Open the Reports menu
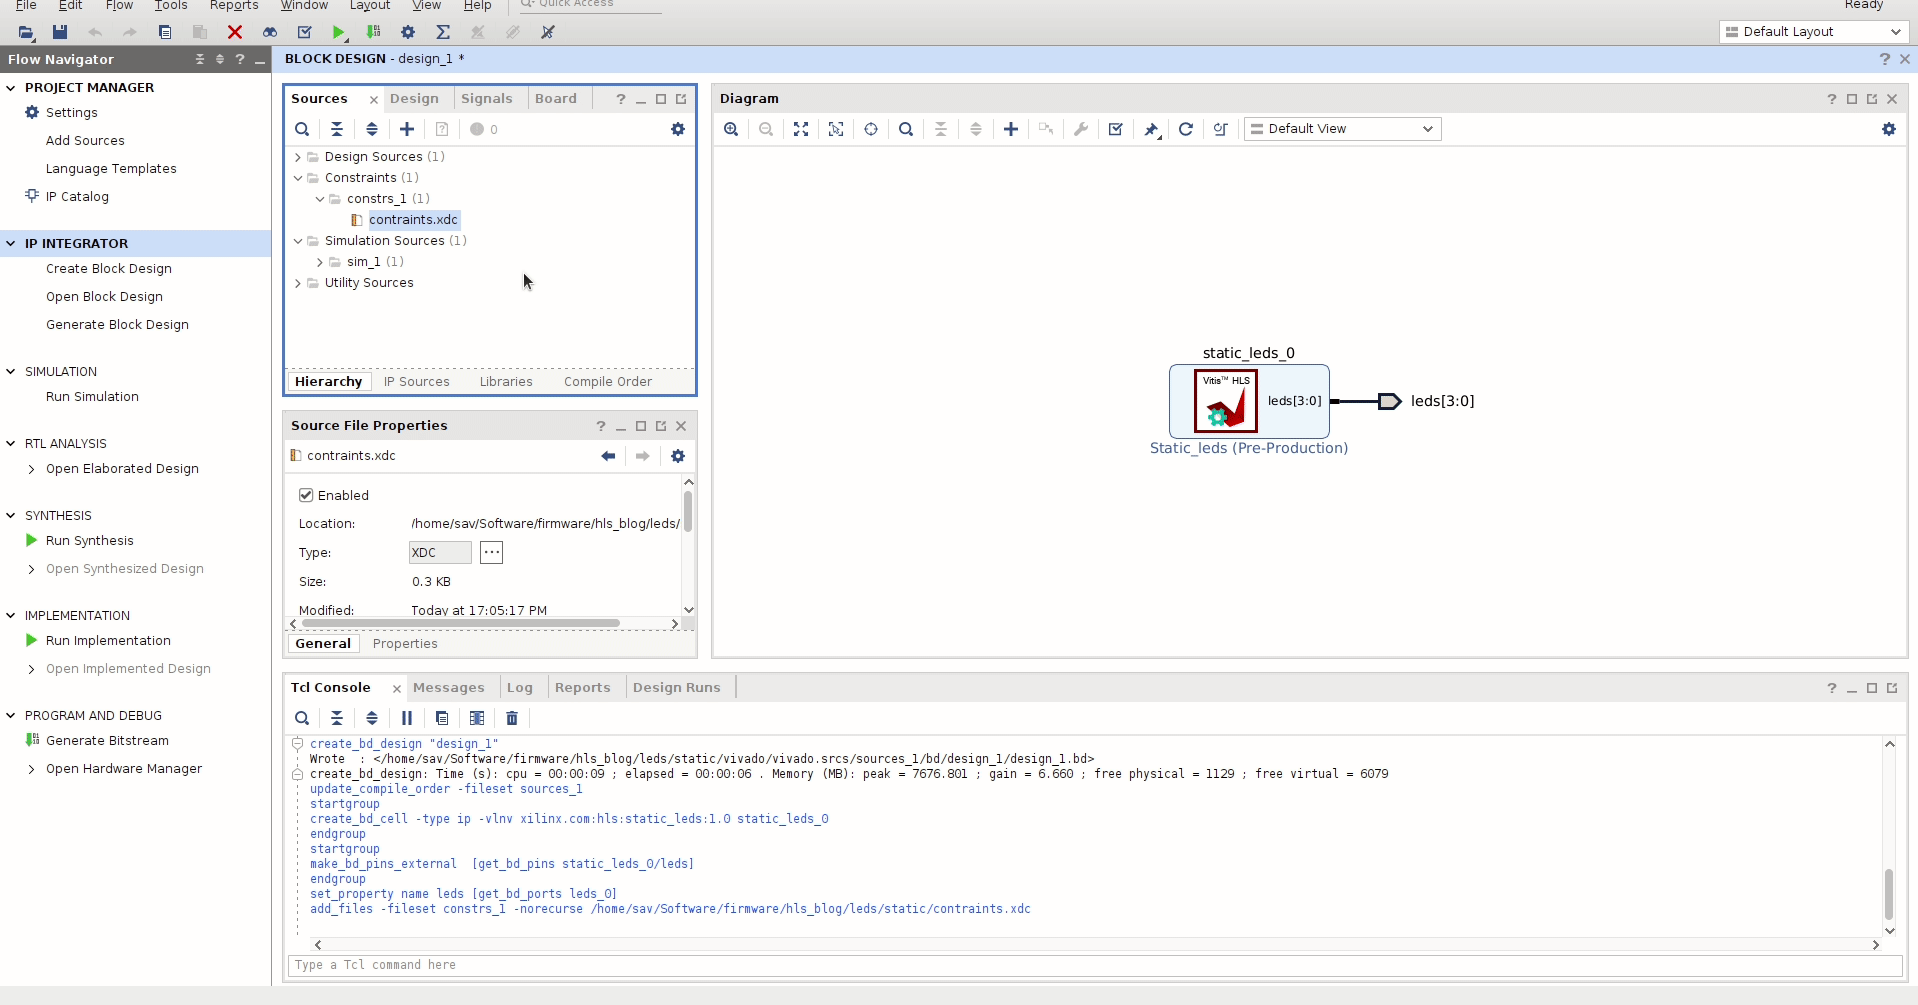1918x1005 pixels. coord(234,6)
